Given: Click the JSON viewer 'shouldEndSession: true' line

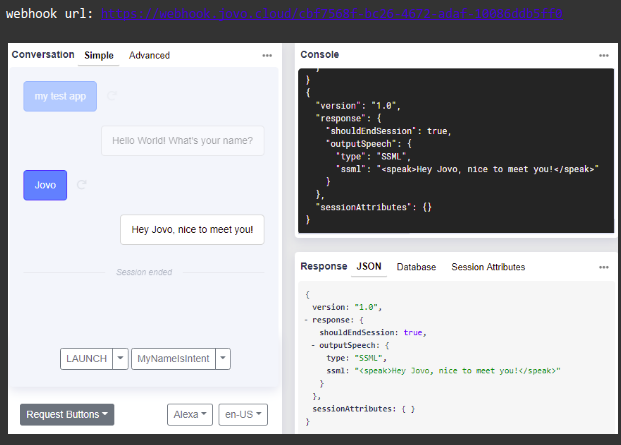Looking at the screenshot, I should 373,333.
